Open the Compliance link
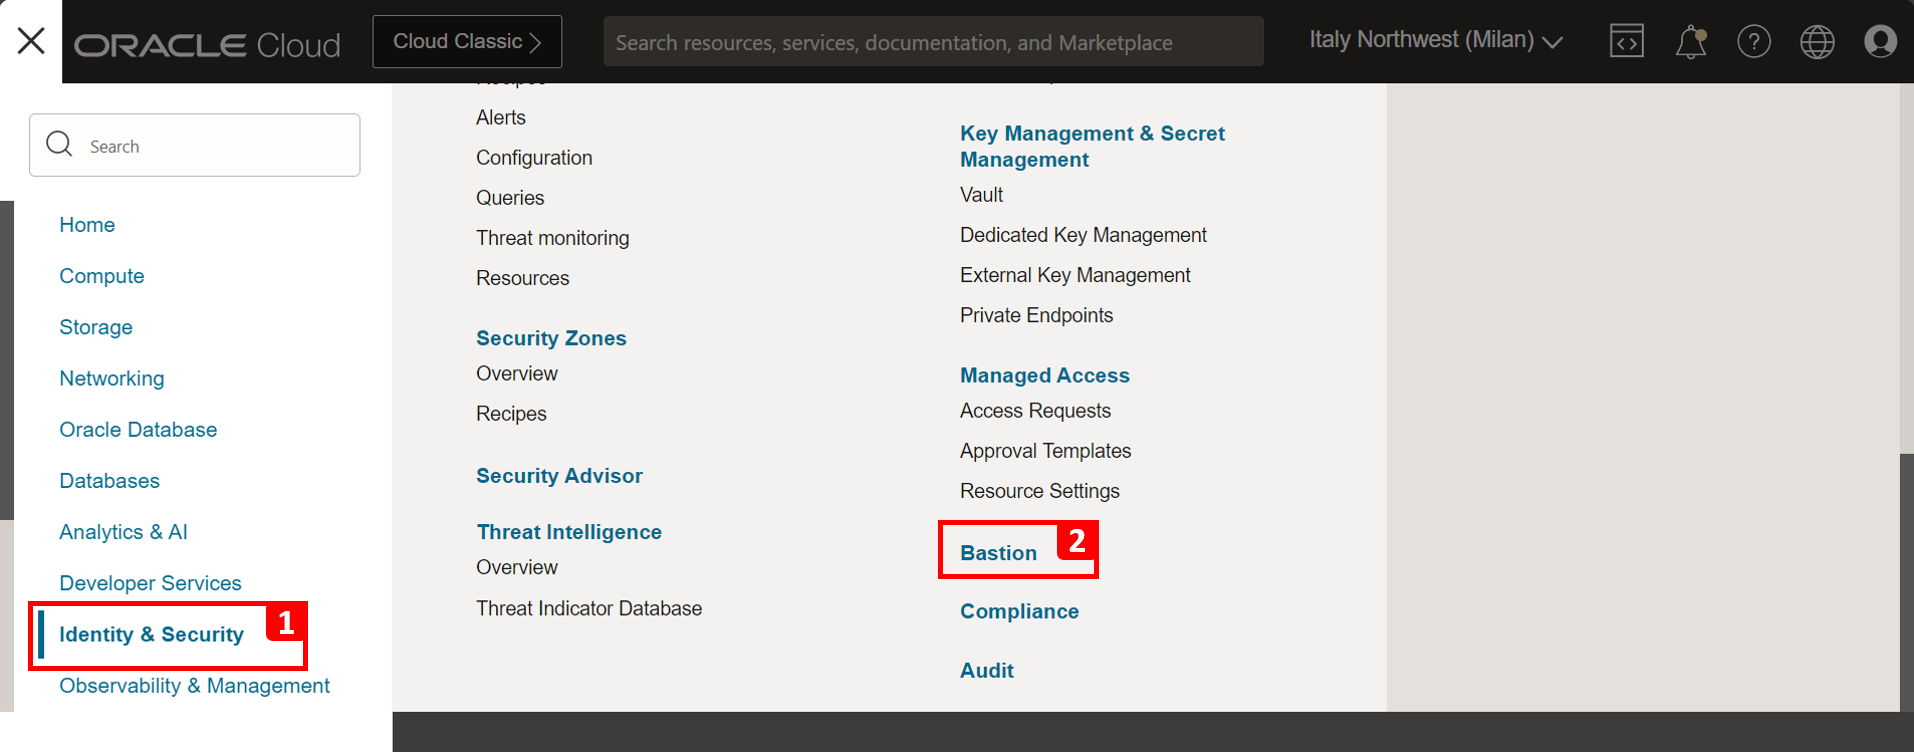1914x752 pixels. point(1019,611)
